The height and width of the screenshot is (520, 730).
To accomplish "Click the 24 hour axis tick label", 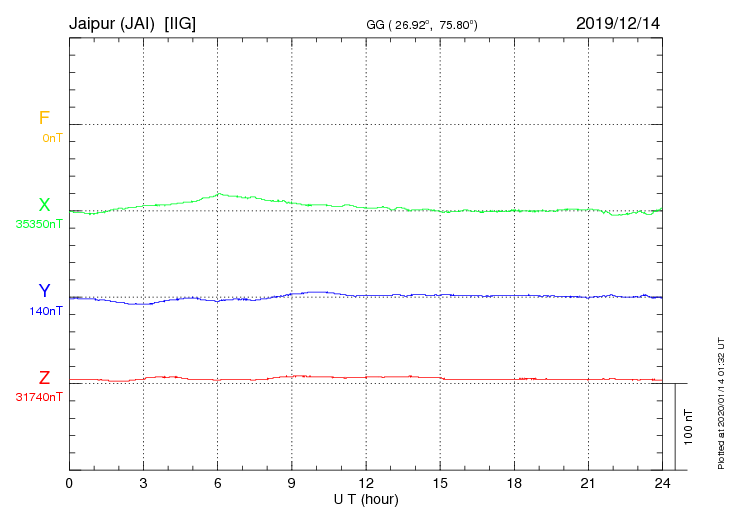I will coord(662,484).
